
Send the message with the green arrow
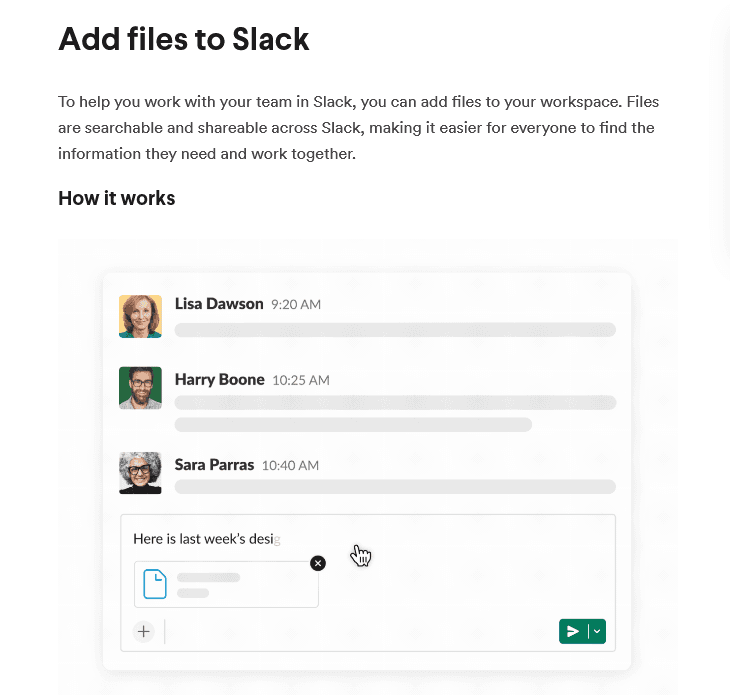(x=573, y=631)
